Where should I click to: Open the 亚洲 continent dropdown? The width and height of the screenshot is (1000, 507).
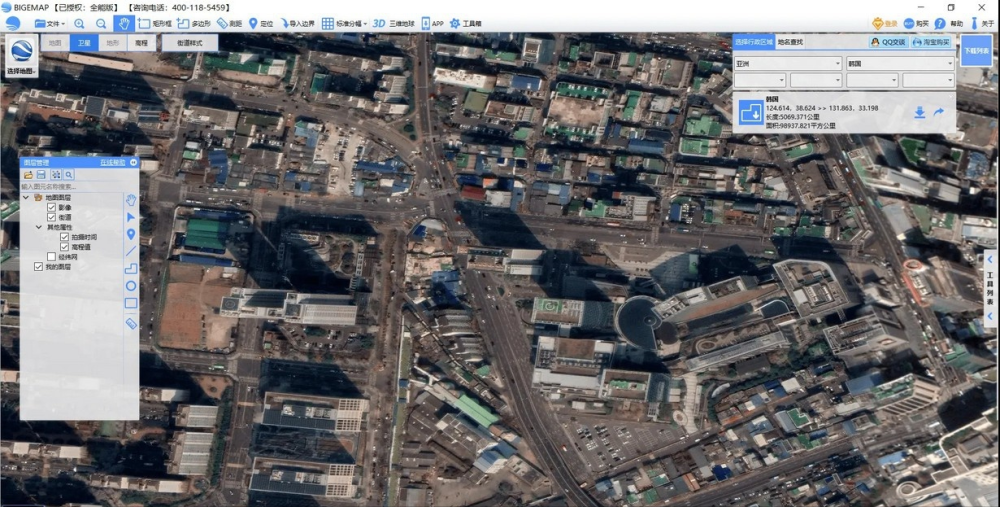coord(788,64)
